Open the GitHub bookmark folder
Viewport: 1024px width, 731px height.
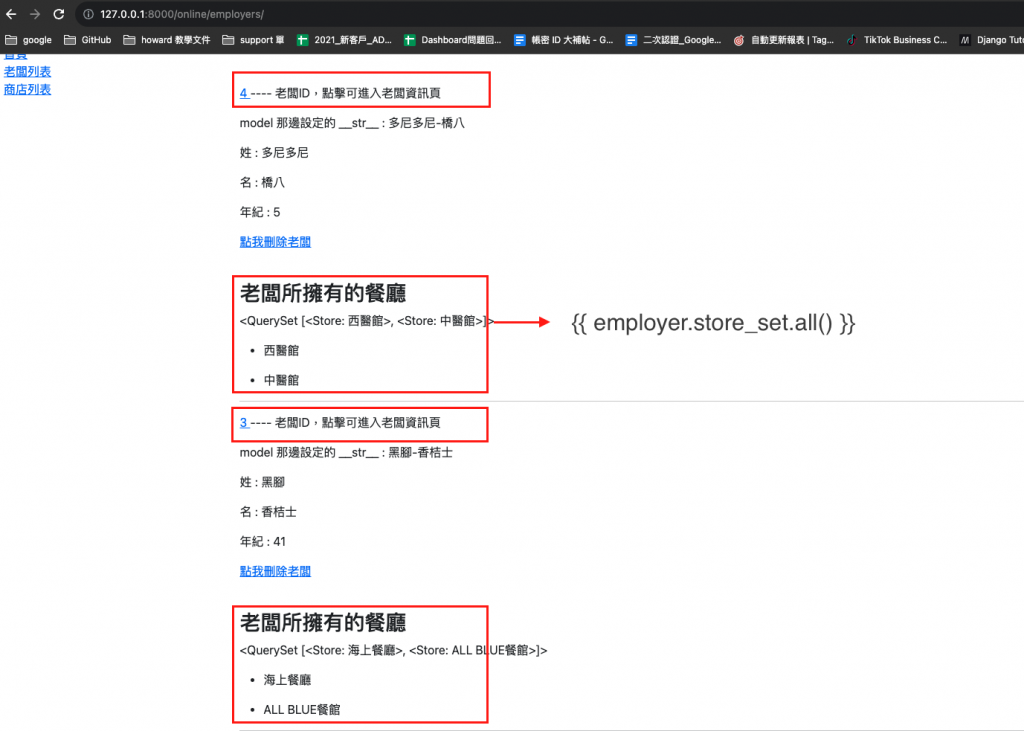coord(88,40)
